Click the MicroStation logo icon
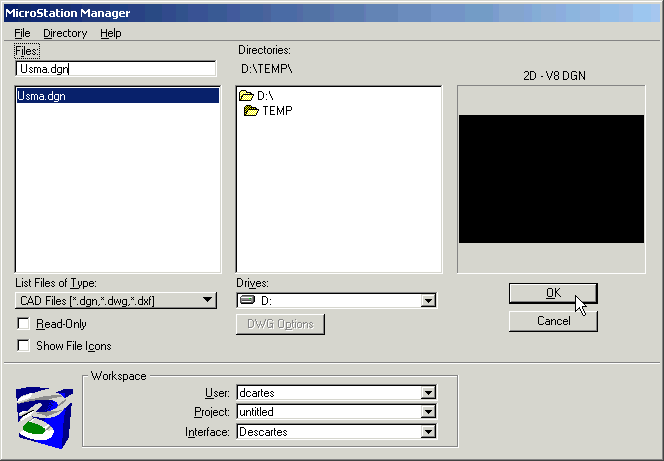Screen dimensions: 664x461 pos(44,417)
